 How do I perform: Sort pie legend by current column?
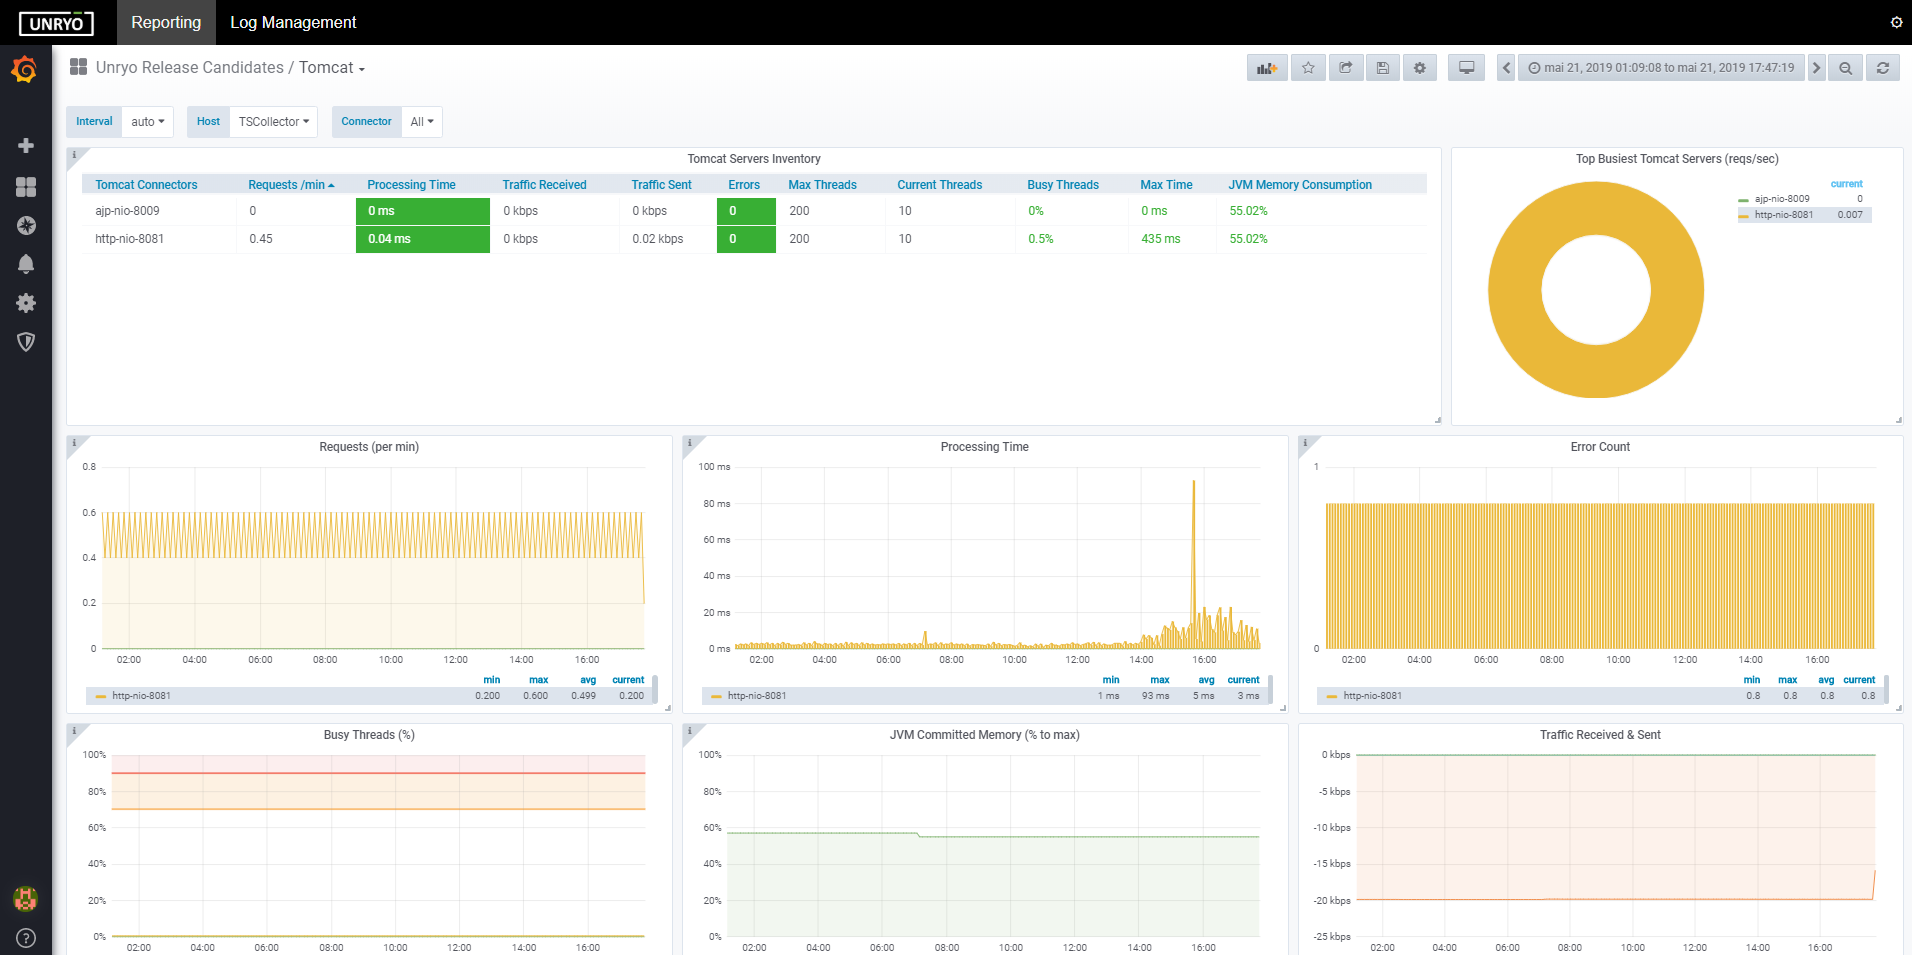click(1846, 184)
